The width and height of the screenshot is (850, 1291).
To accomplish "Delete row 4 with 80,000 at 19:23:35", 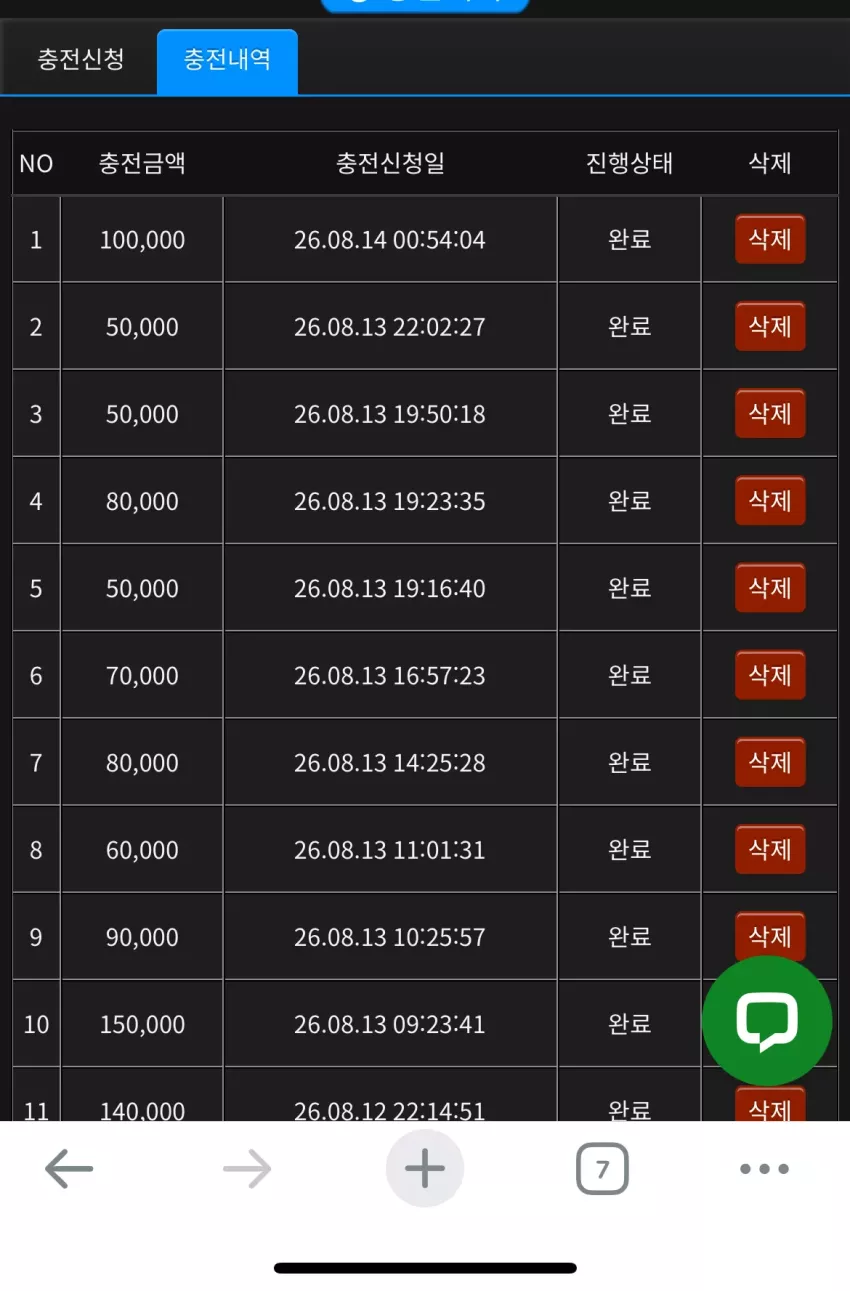I will pos(770,500).
